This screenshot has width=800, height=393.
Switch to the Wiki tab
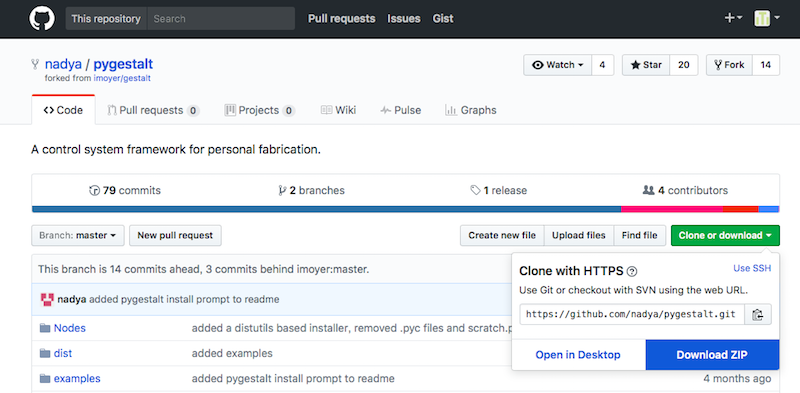[338, 110]
